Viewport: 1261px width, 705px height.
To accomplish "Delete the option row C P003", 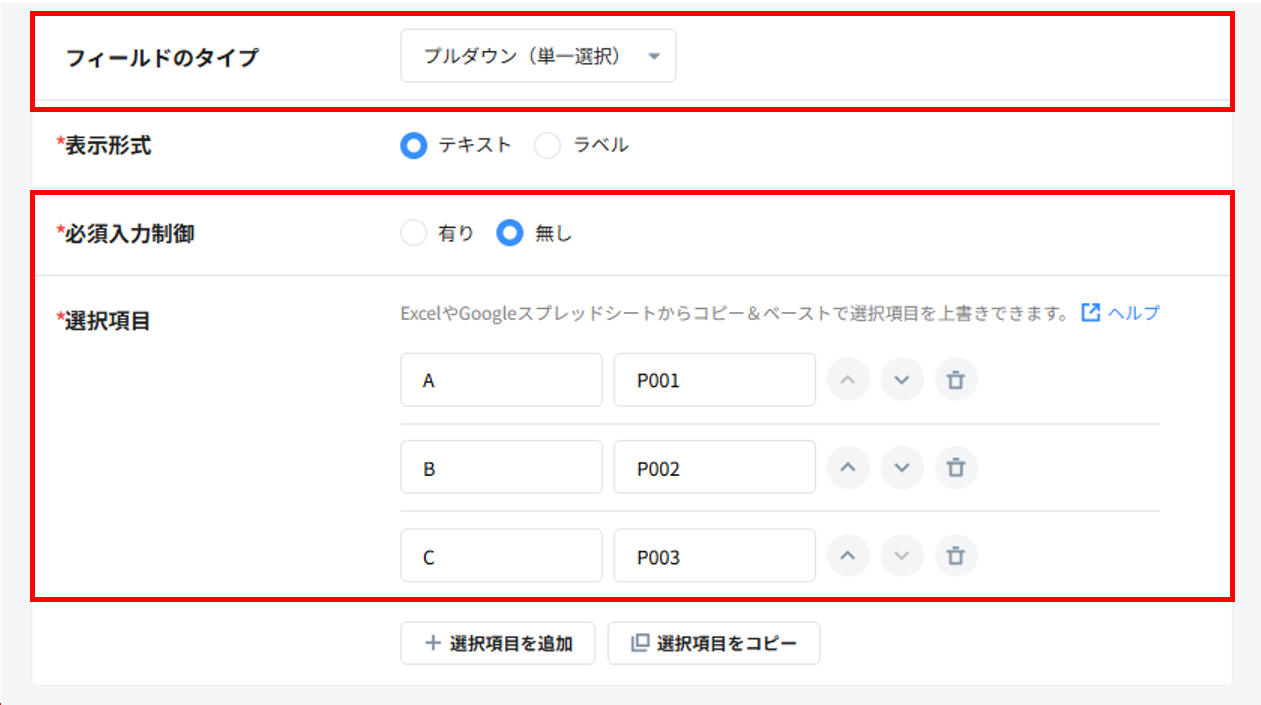I will (955, 556).
